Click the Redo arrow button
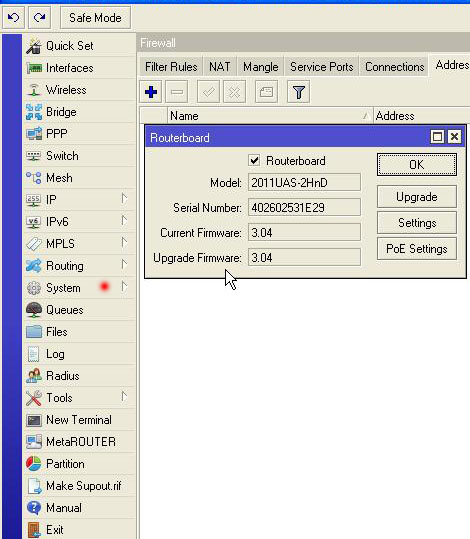Image resolution: width=470 pixels, height=539 pixels. 40,18
